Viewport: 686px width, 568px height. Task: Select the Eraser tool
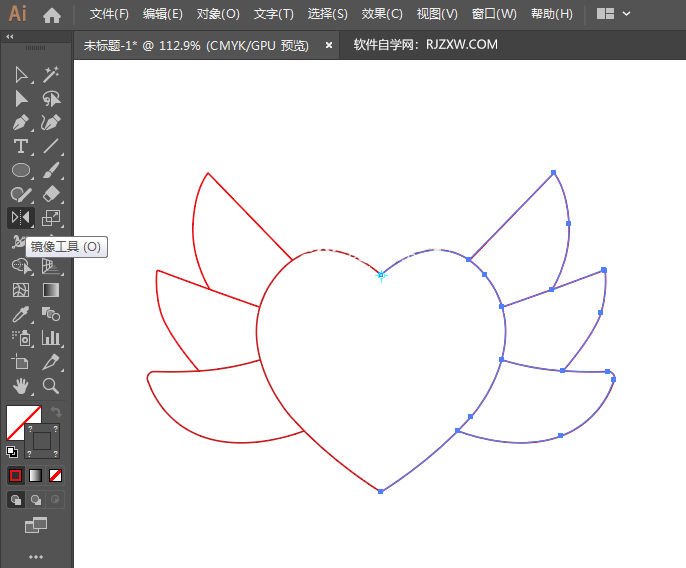[51, 194]
